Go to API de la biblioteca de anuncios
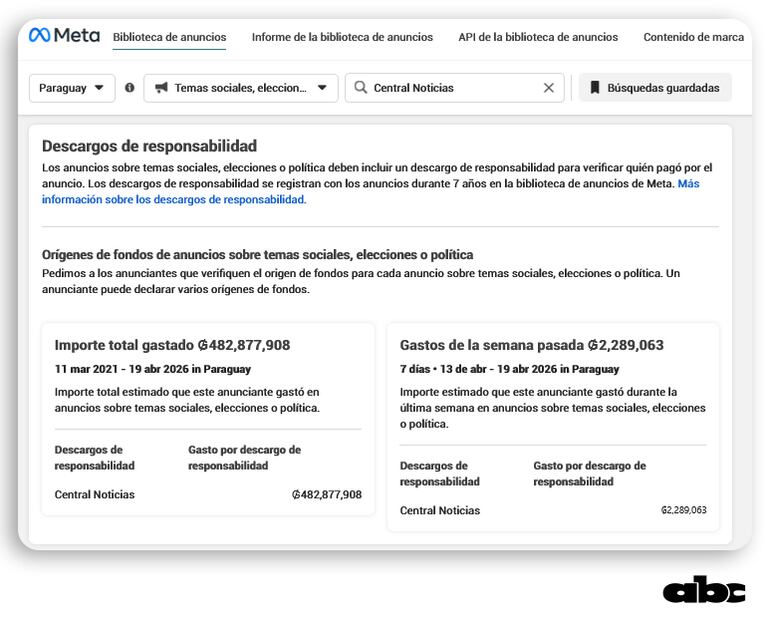The image size is (770, 628). pyautogui.click(x=538, y=37)
